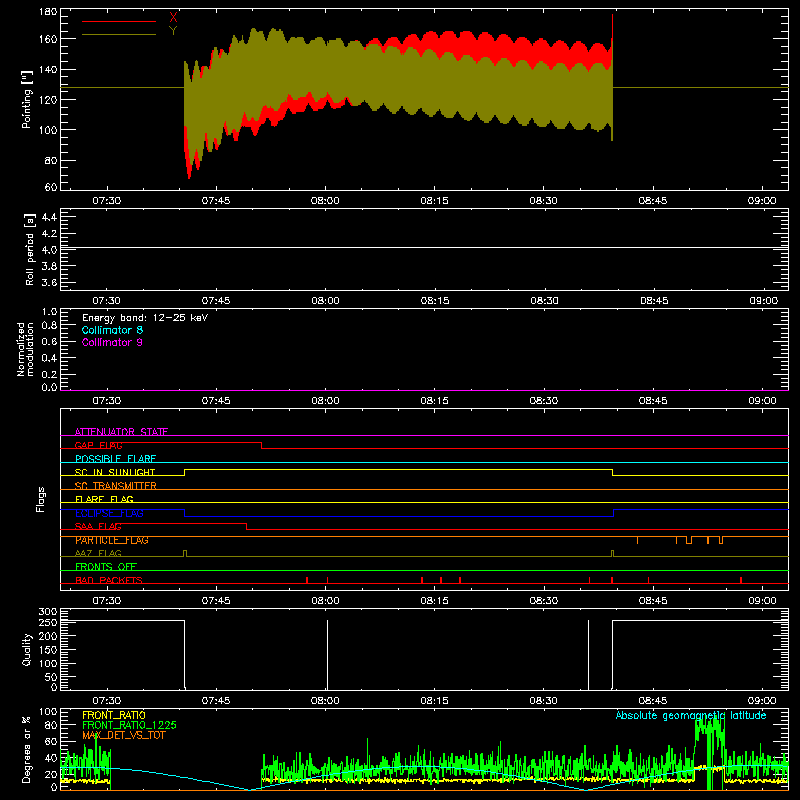Click 09:00 tick label under Roll period plot
This screenshot has width=800, height=800.
[763, 301]
